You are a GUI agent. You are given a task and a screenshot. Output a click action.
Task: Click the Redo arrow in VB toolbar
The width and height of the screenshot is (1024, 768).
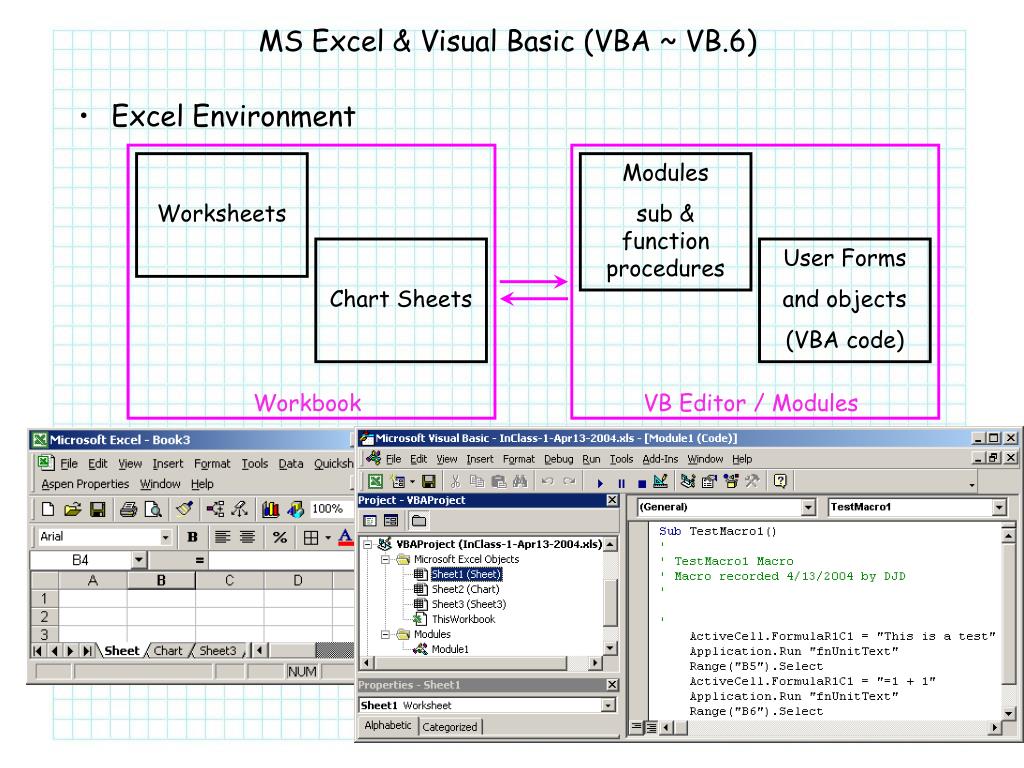pos(569,482)
